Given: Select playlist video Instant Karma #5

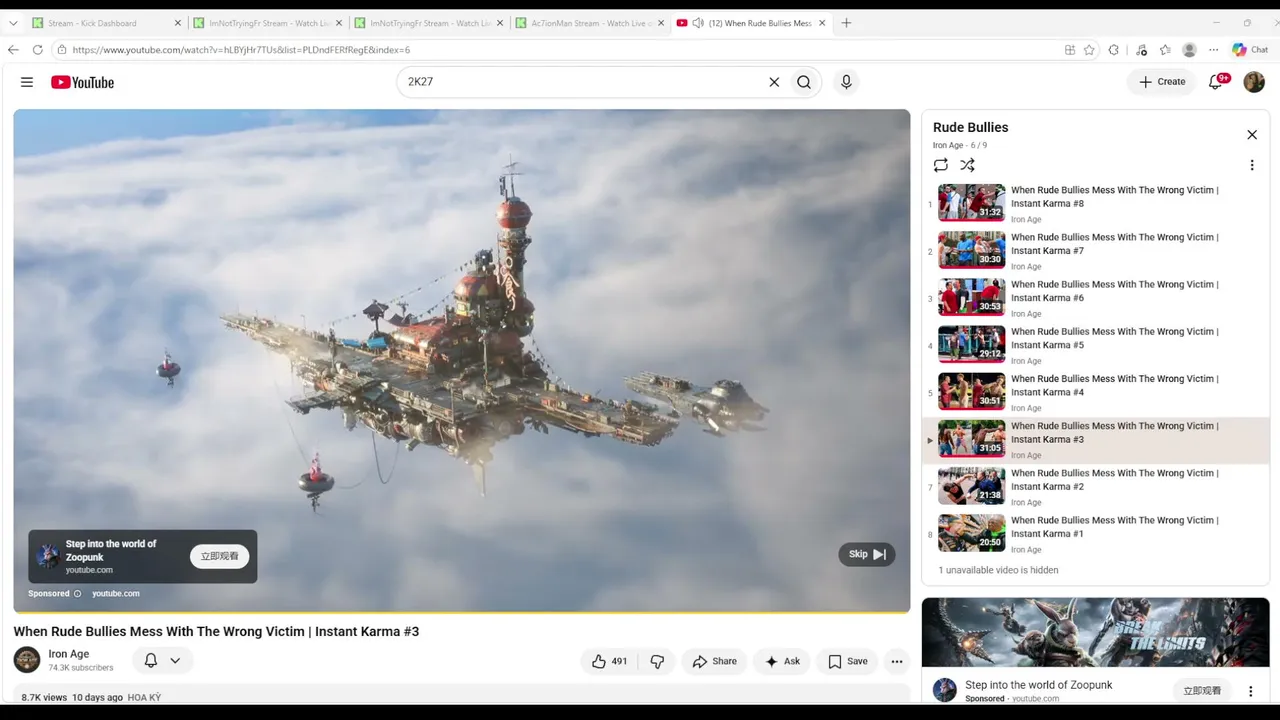Looking at the screenshot, I should (1095, 344).
